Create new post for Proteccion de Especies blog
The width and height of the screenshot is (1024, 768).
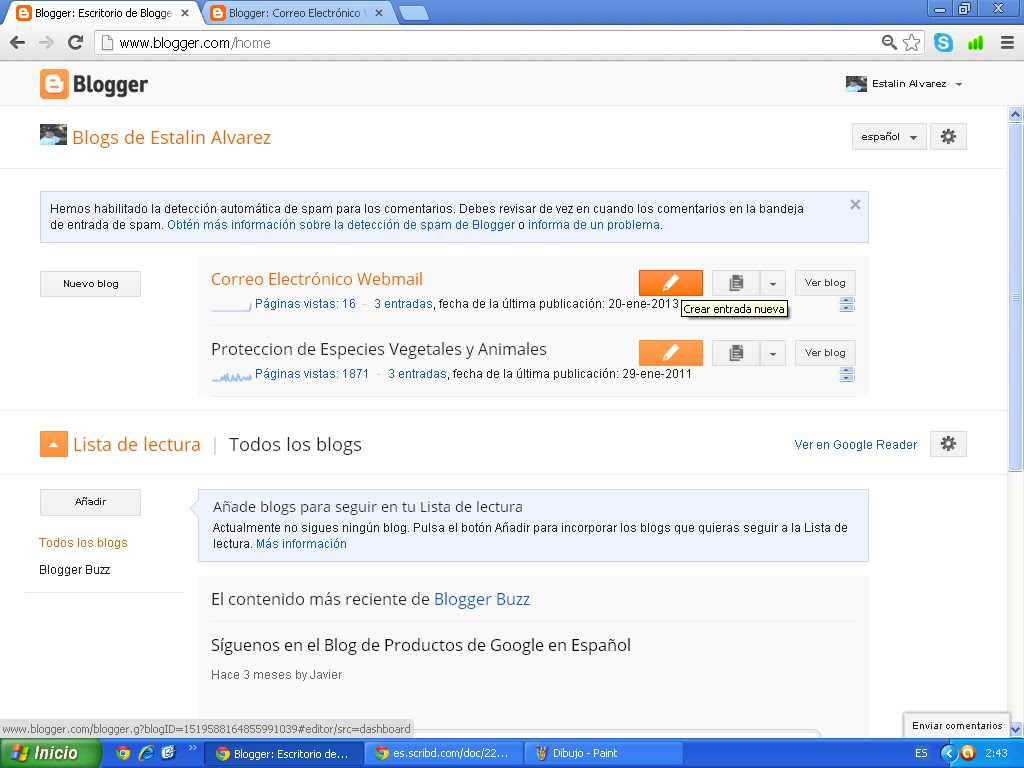point(671,353)
